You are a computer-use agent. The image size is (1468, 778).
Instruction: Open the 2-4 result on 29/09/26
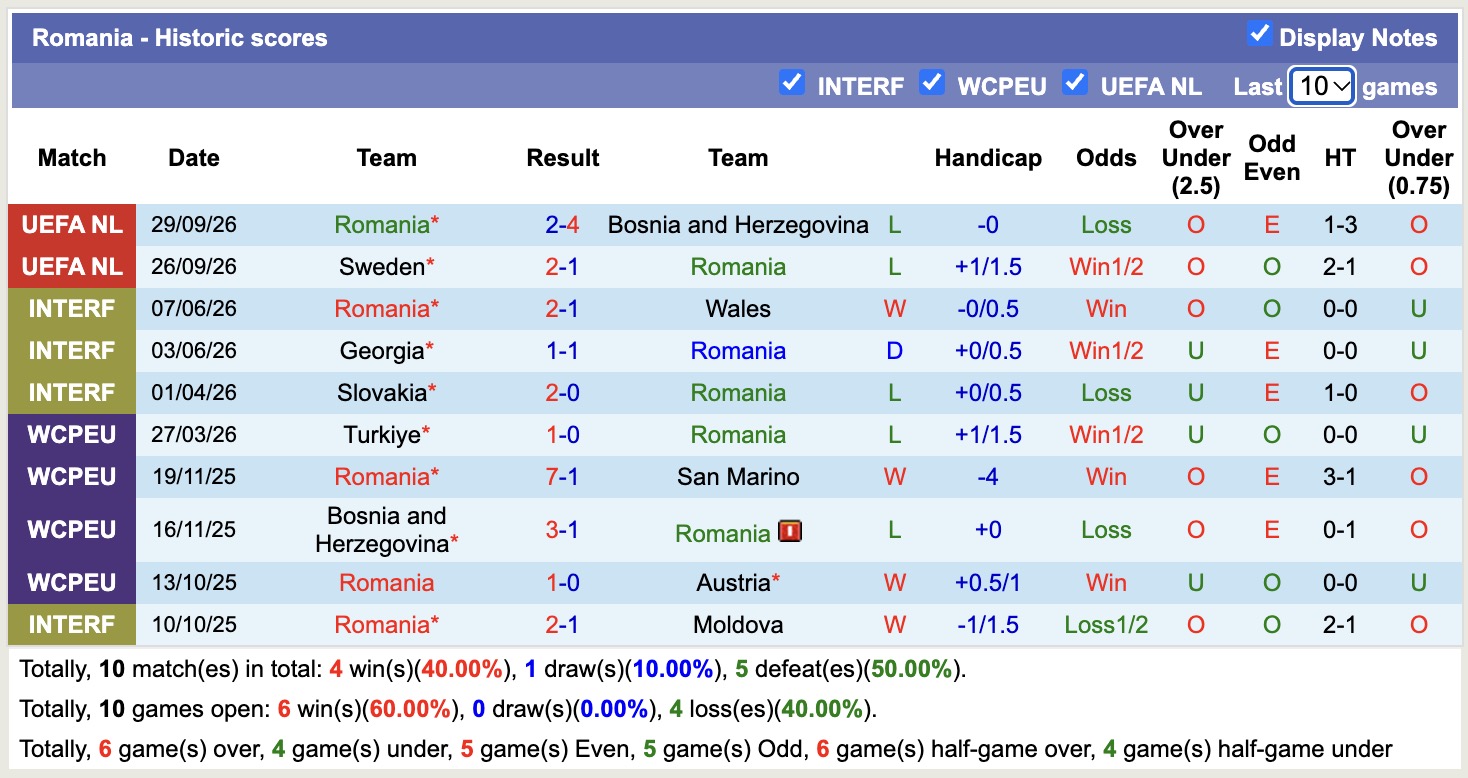coord(563,225)
